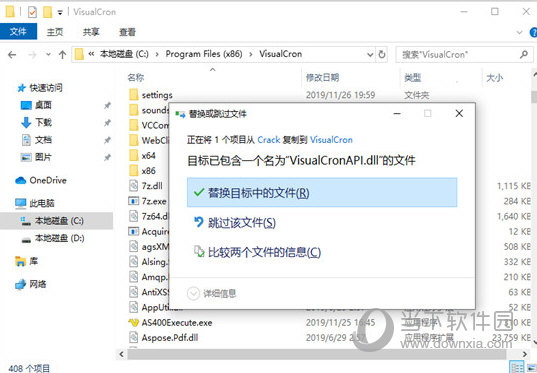Viewport: 537px width, 373px height.
Task: Open the 共享 ribbon tab
Action: point(91,32)
